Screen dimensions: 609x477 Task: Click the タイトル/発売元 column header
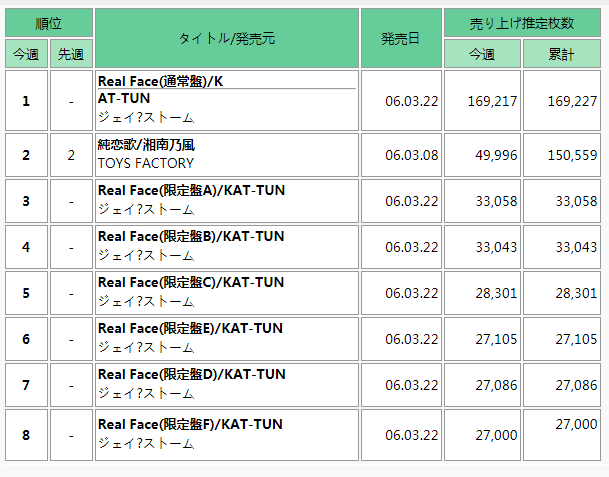tap(227, 38)
